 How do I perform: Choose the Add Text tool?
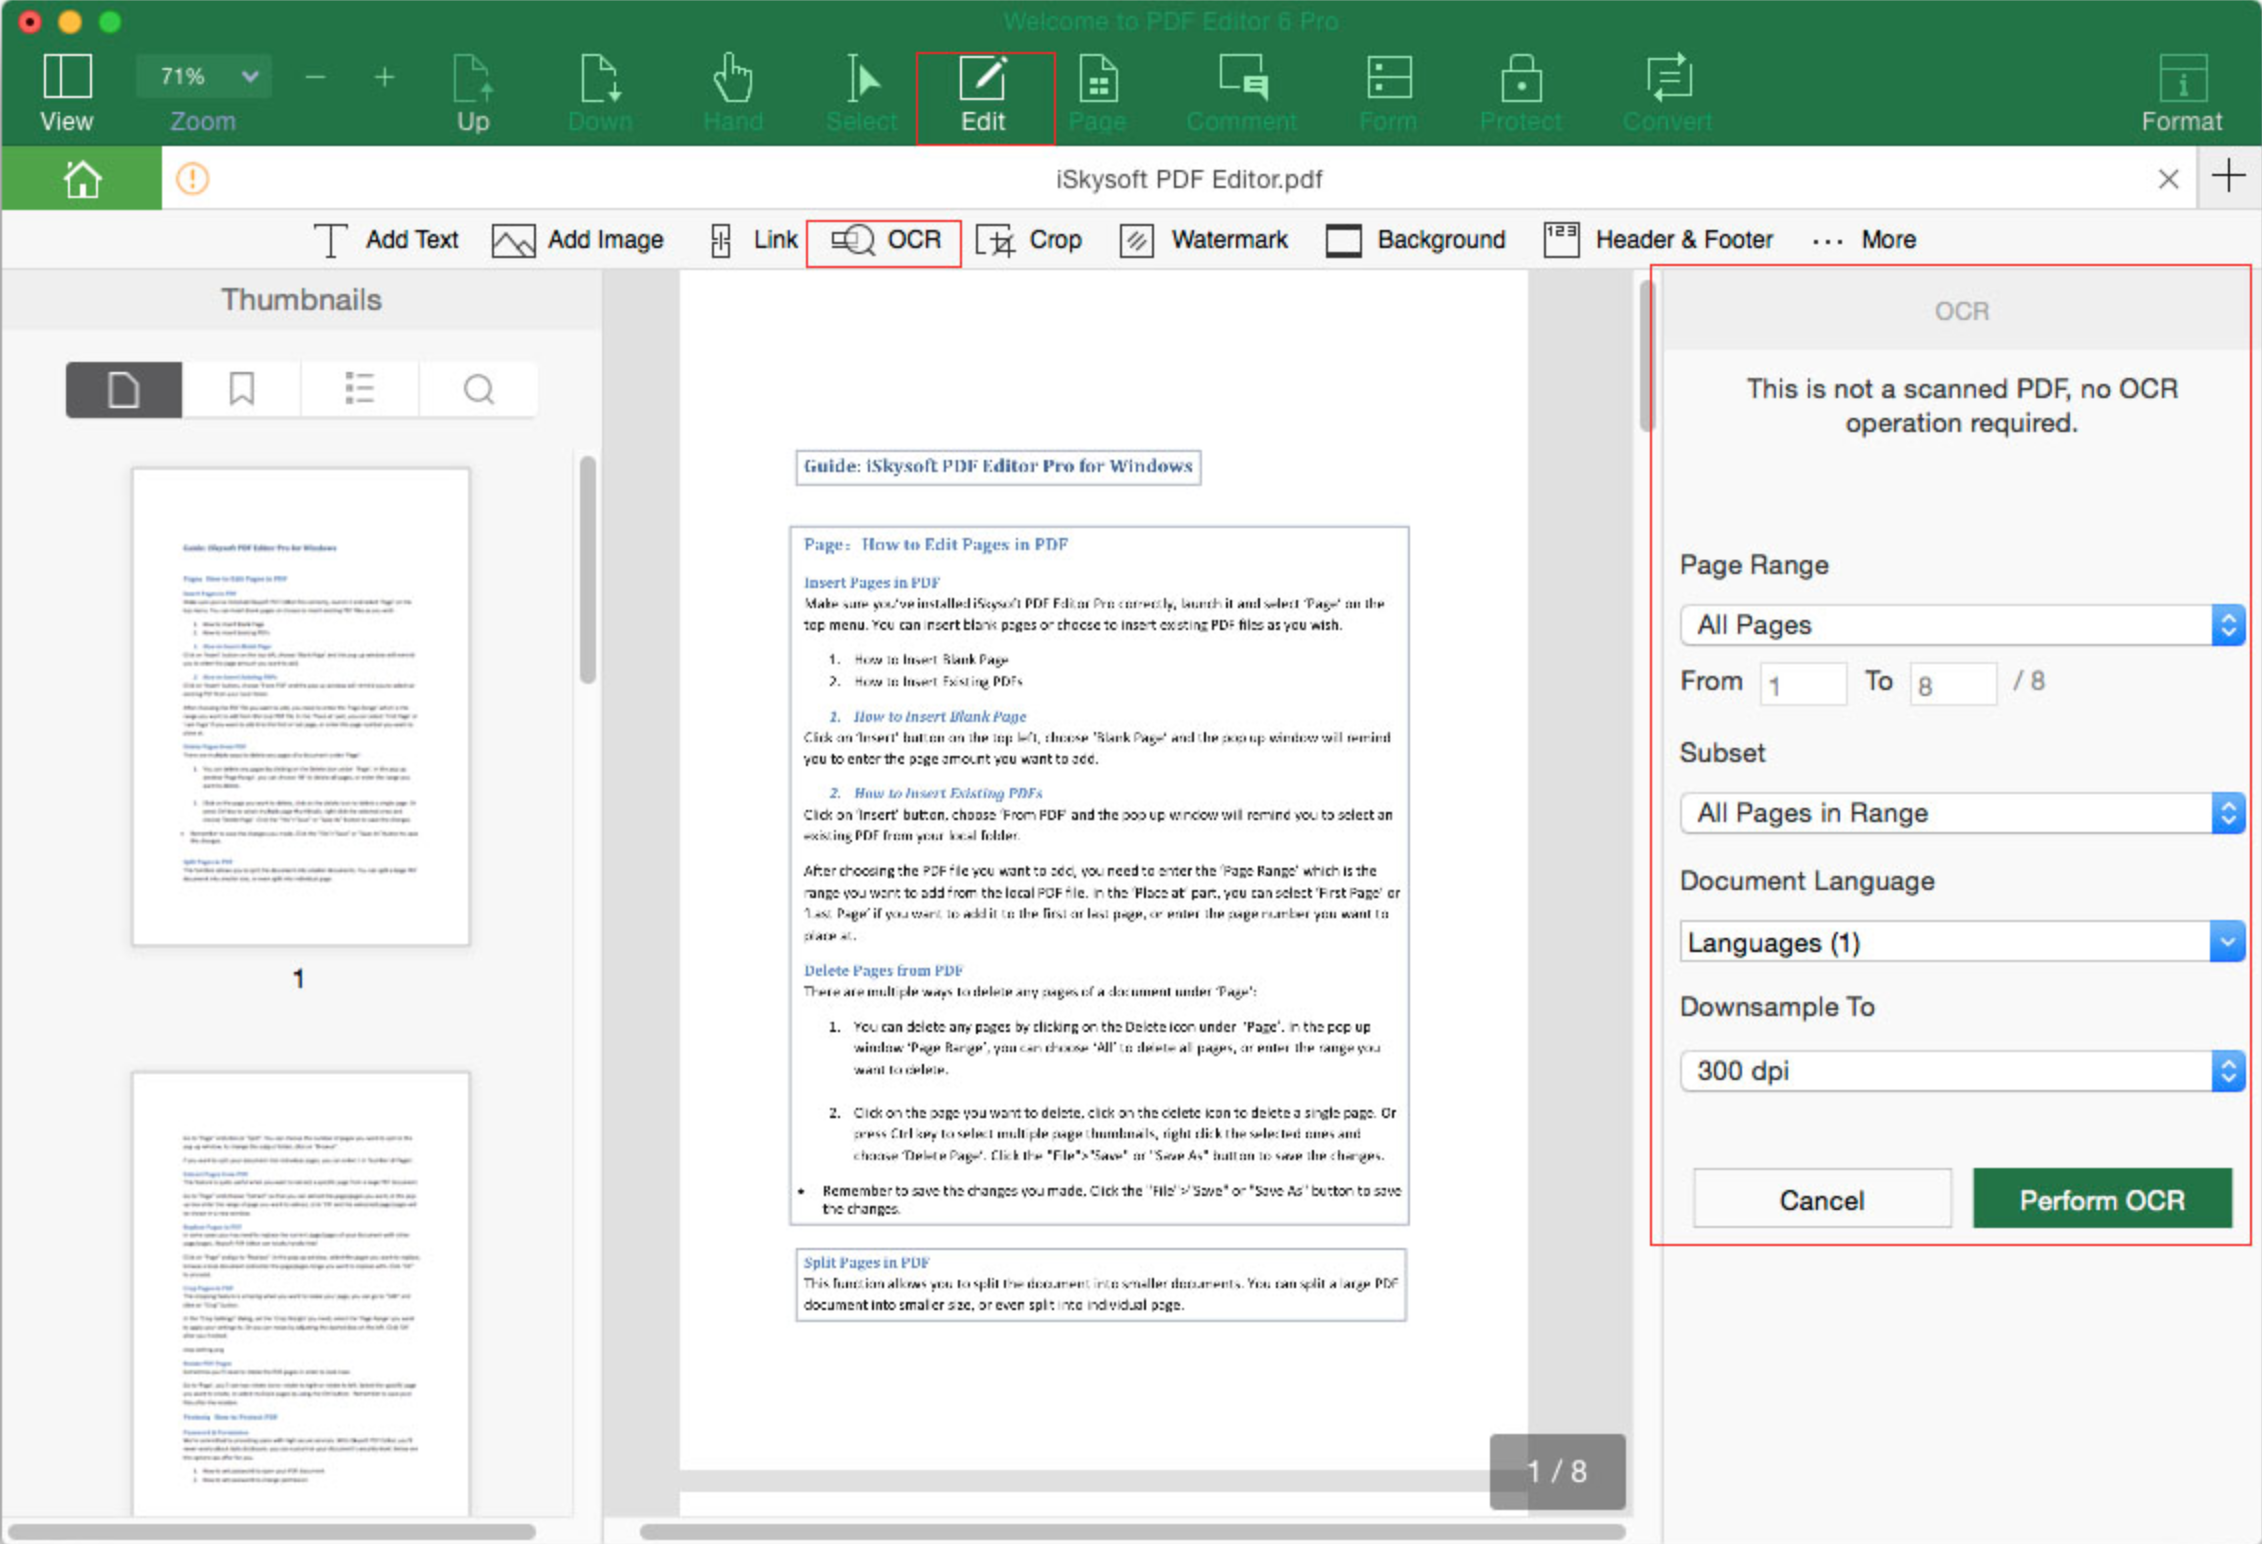point(386,240)
